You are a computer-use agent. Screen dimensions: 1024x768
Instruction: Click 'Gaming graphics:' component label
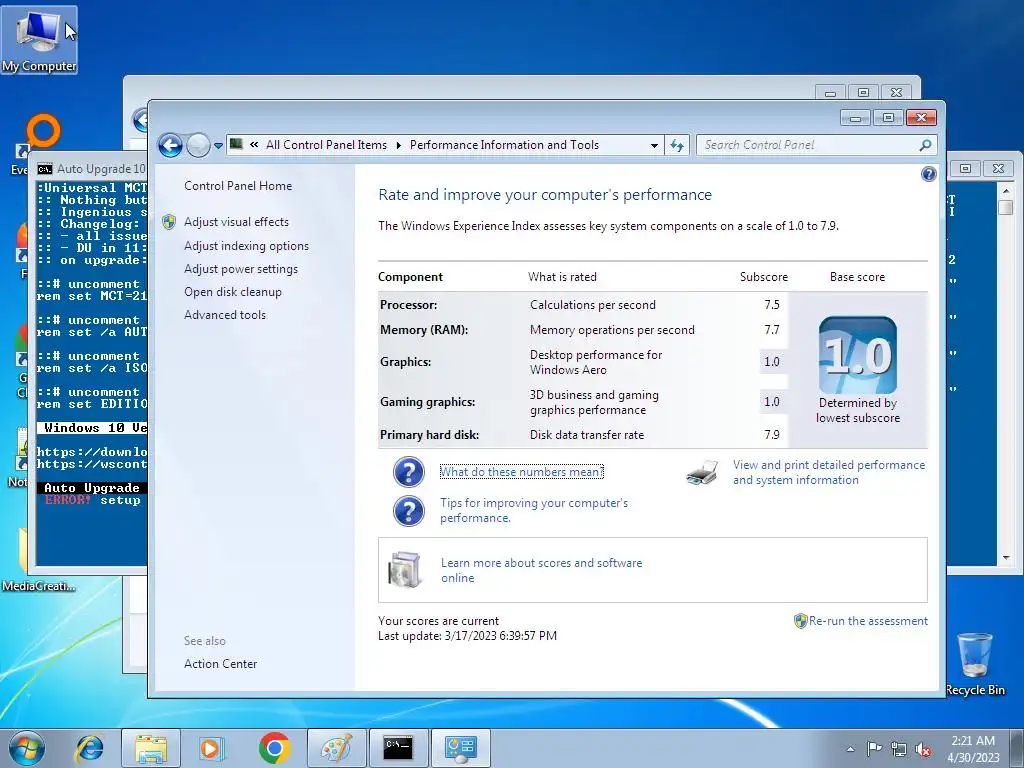(427, 402)
